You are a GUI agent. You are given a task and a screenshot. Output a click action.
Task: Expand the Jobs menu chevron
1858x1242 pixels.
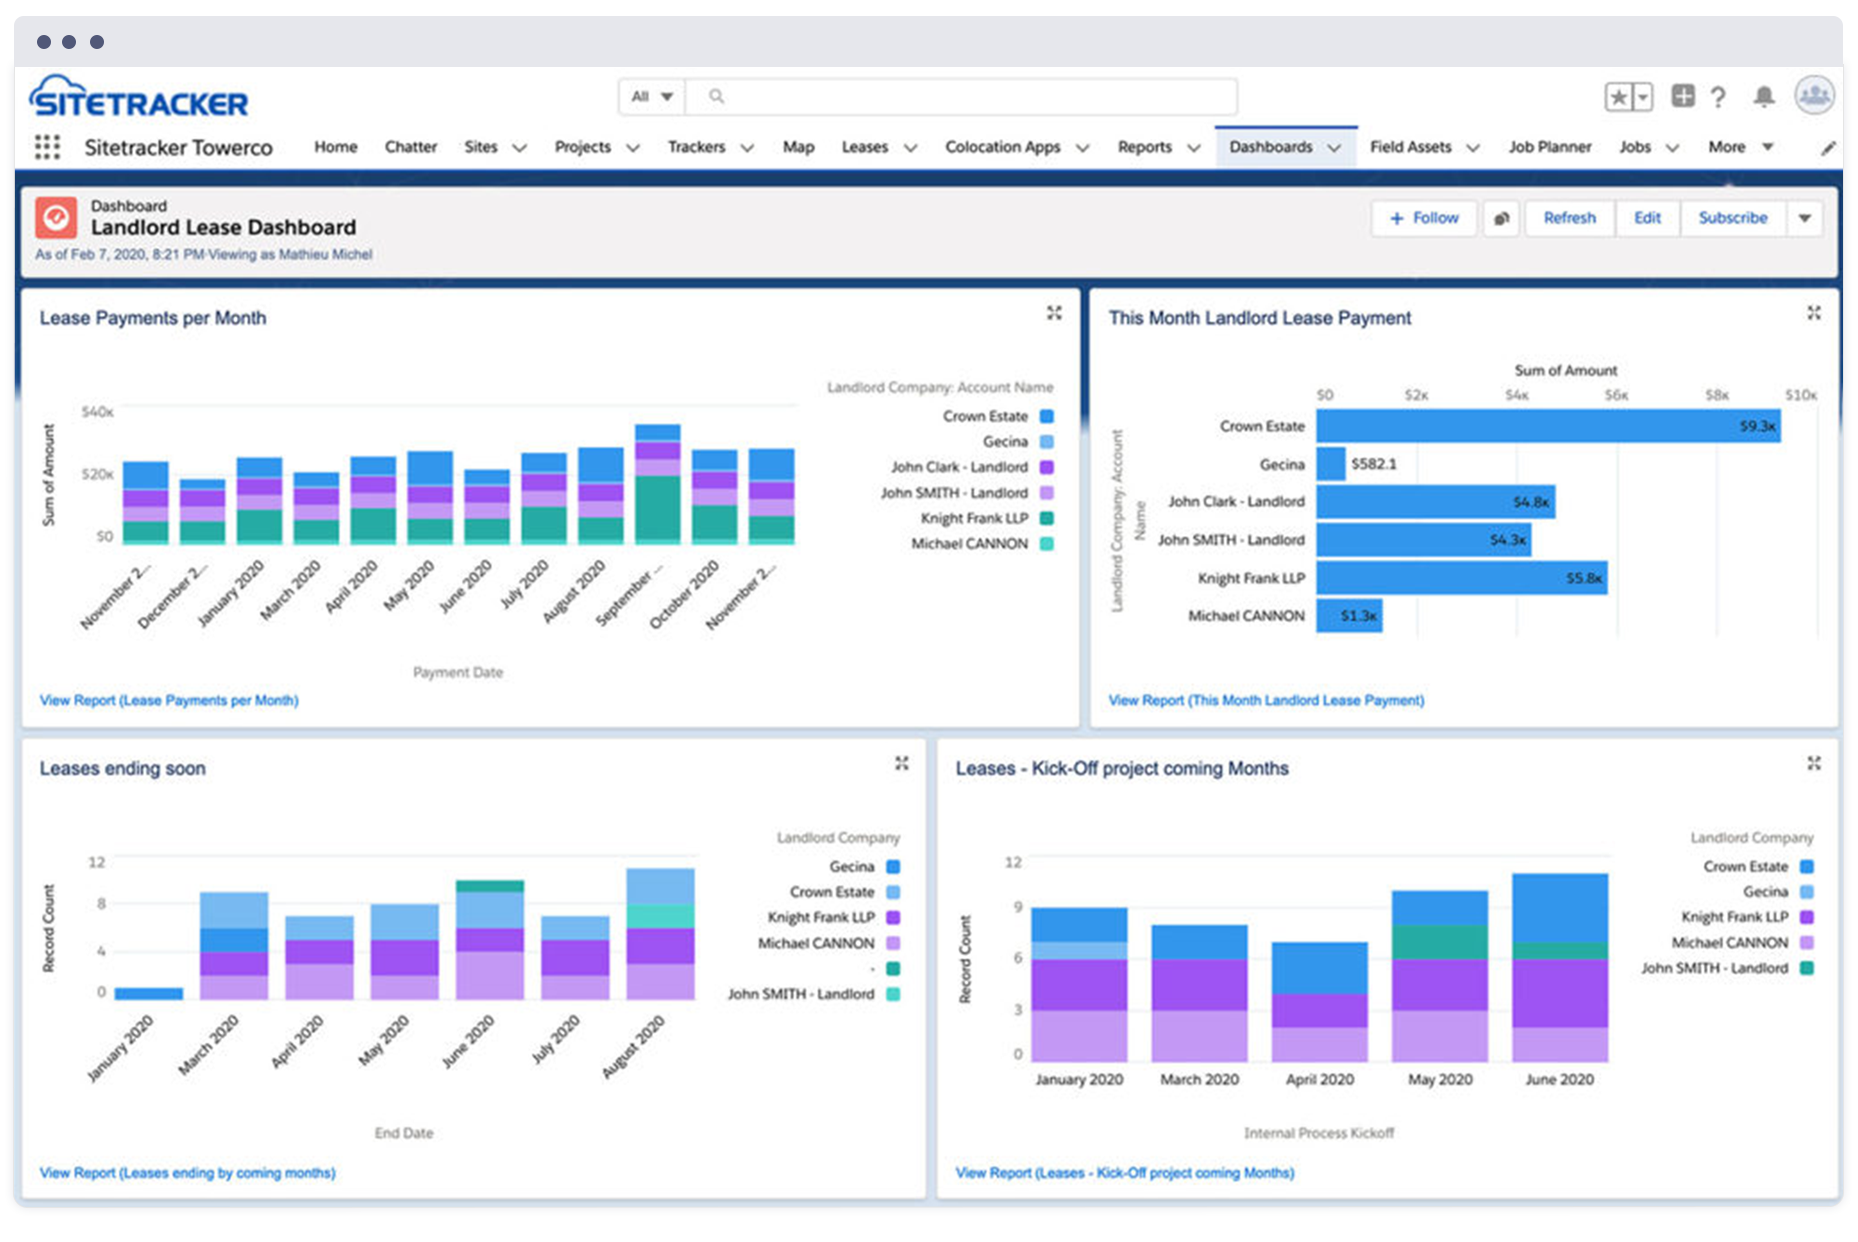click(1672, 148)
